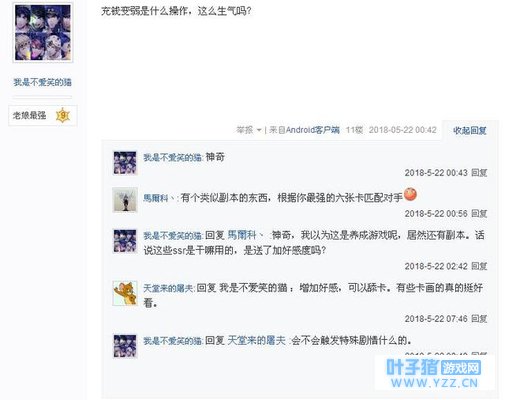Viewport: 505px width, 400px height.
Task: Reply to comment dated 2018-5-22 00:56
Action: (479, 214)
